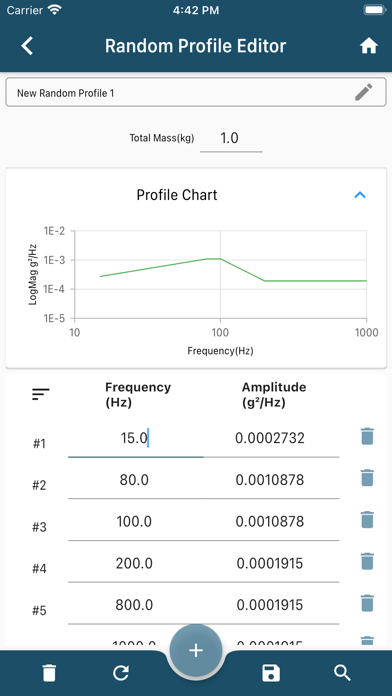Collapse the Profile Chart panel

coord(360,195)
